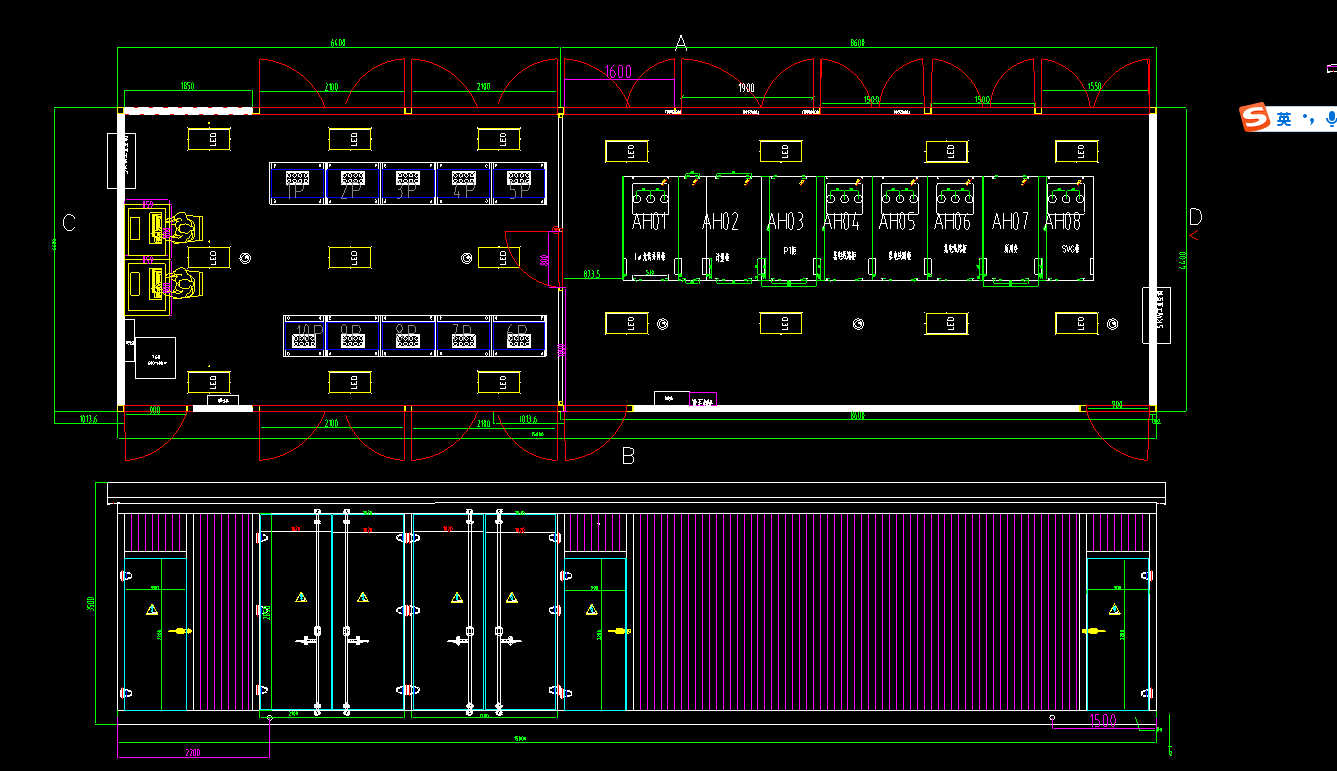Screen dimensions: 1337x771
Task: Activate voice input microphone icon
Action: click(x=1330, y=119)
